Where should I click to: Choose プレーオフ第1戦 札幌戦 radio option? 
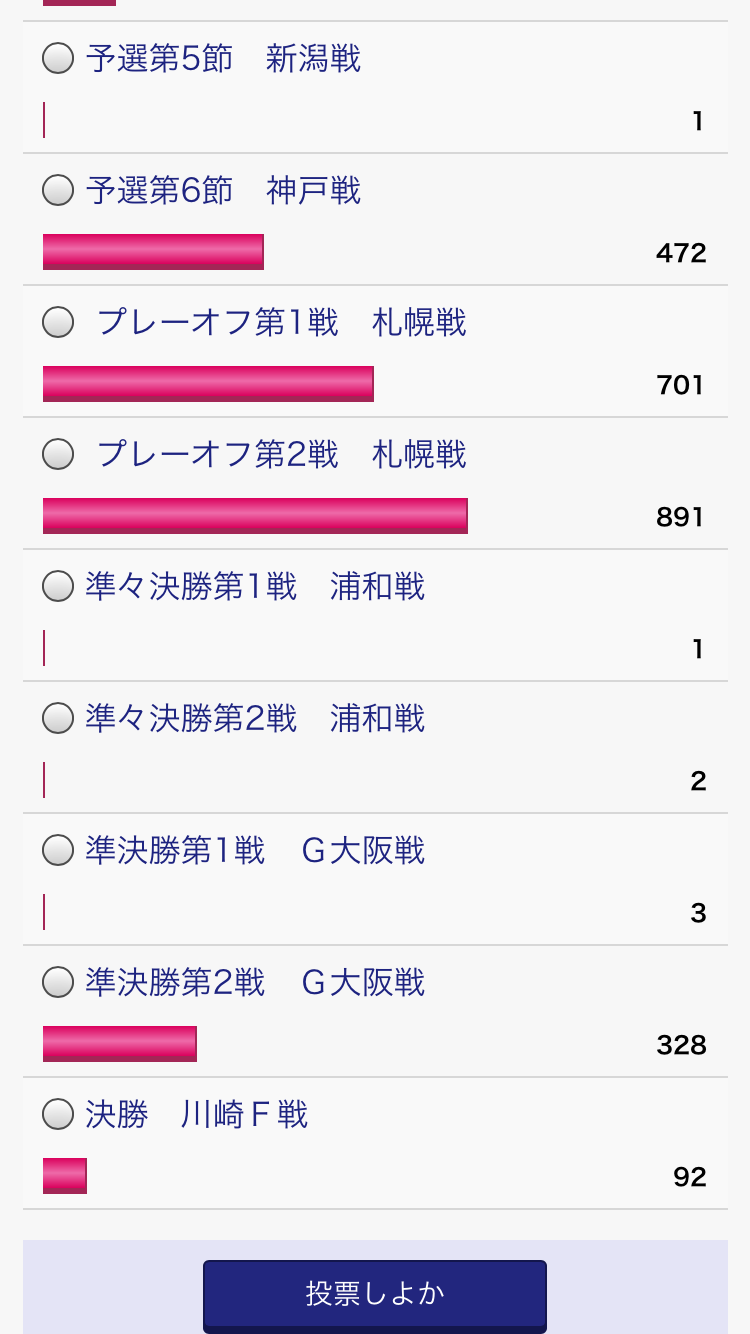click(58, 322)
